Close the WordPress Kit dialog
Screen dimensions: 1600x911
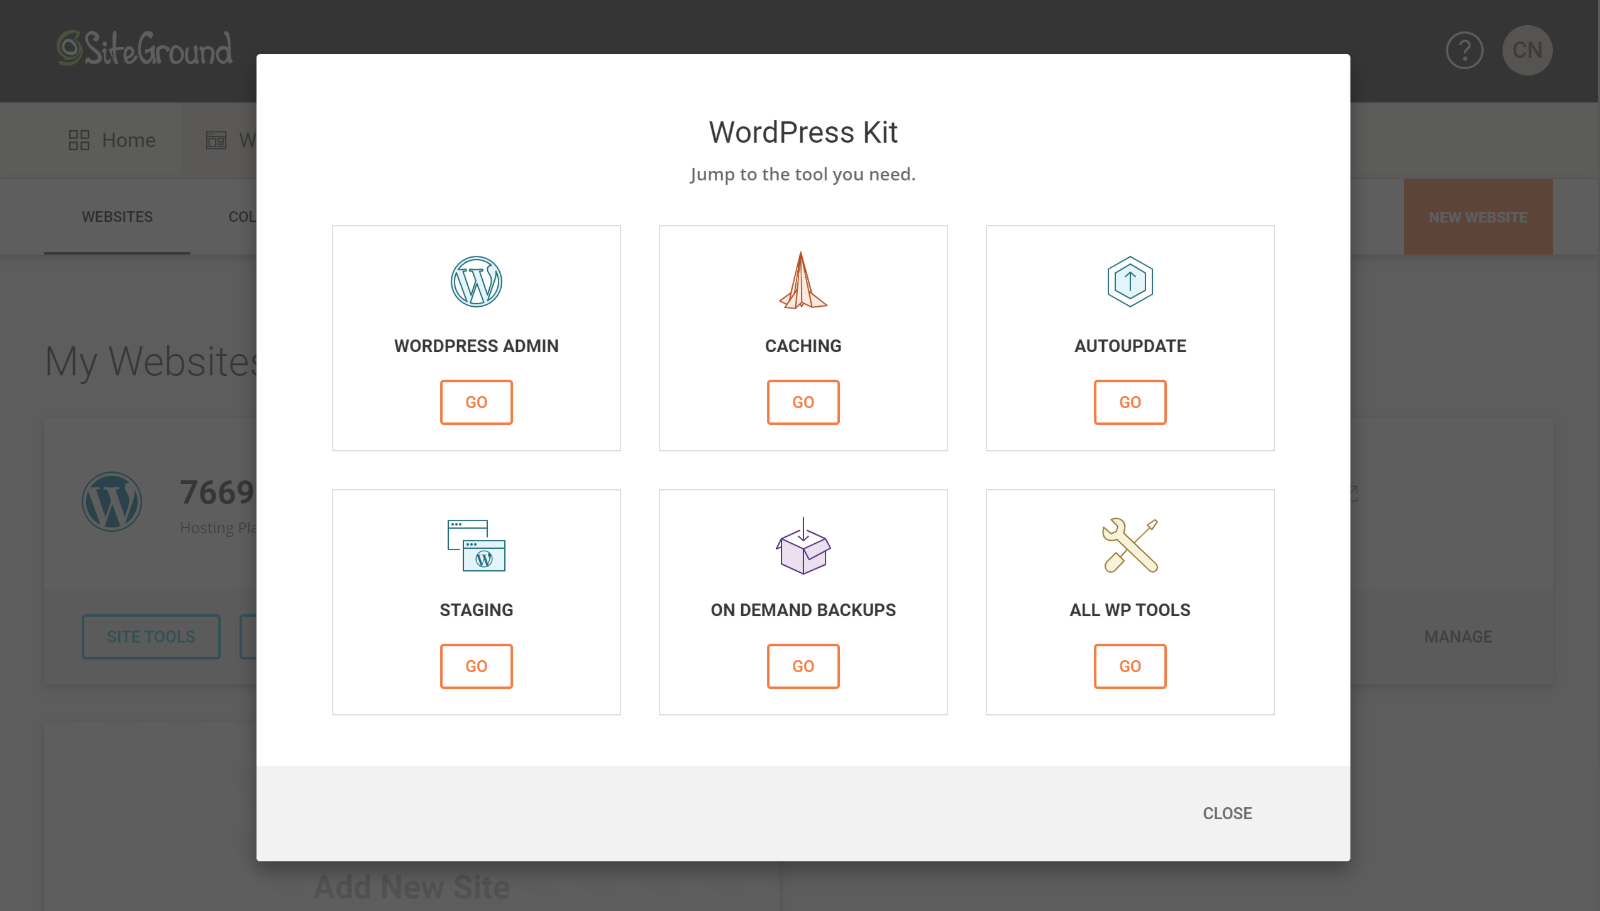tap(1227, 814)
